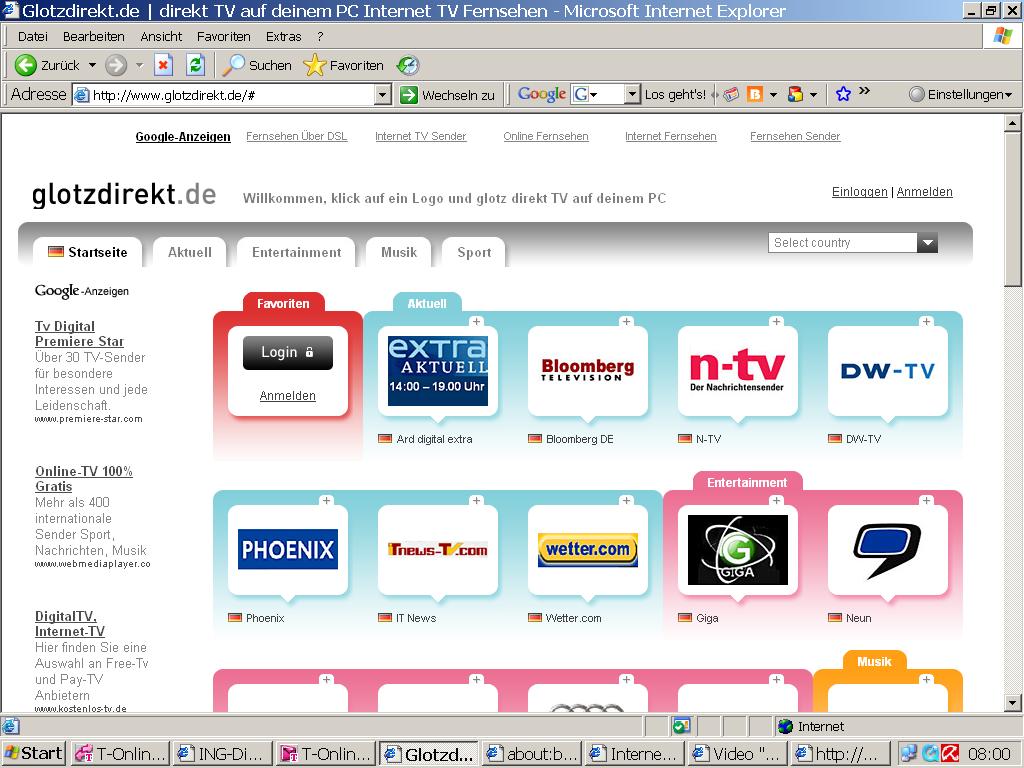
Task: Open the wetter.com channel logo
Action: click(588, 550)
